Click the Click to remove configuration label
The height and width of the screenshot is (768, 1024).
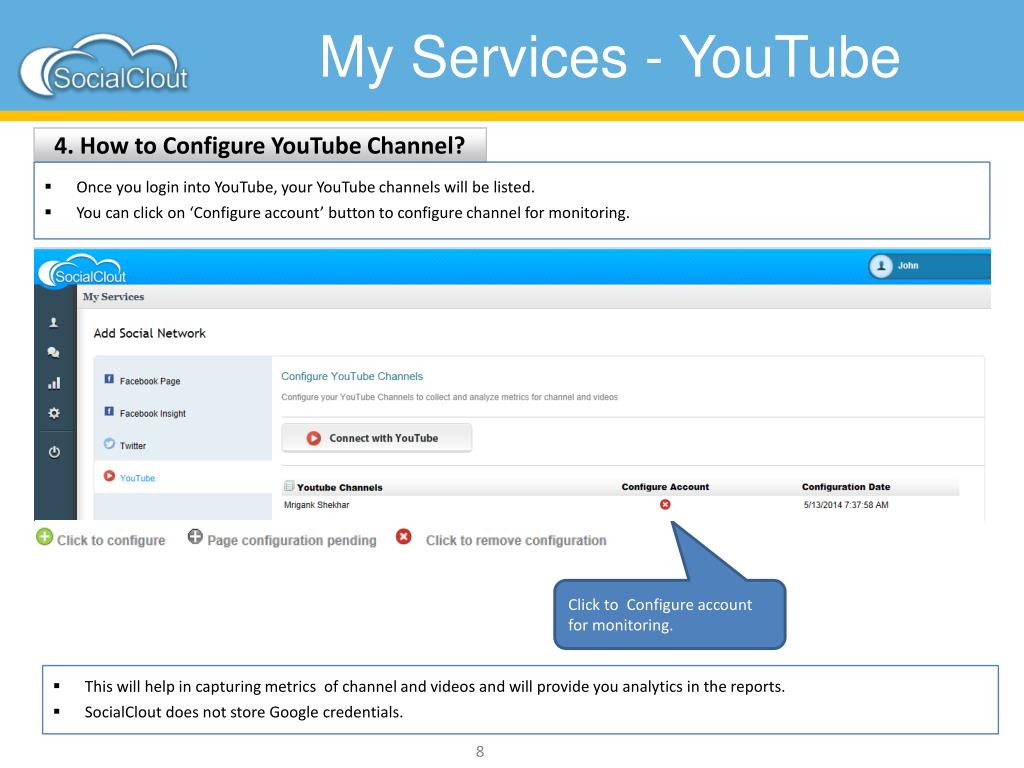tap(516, 540)
